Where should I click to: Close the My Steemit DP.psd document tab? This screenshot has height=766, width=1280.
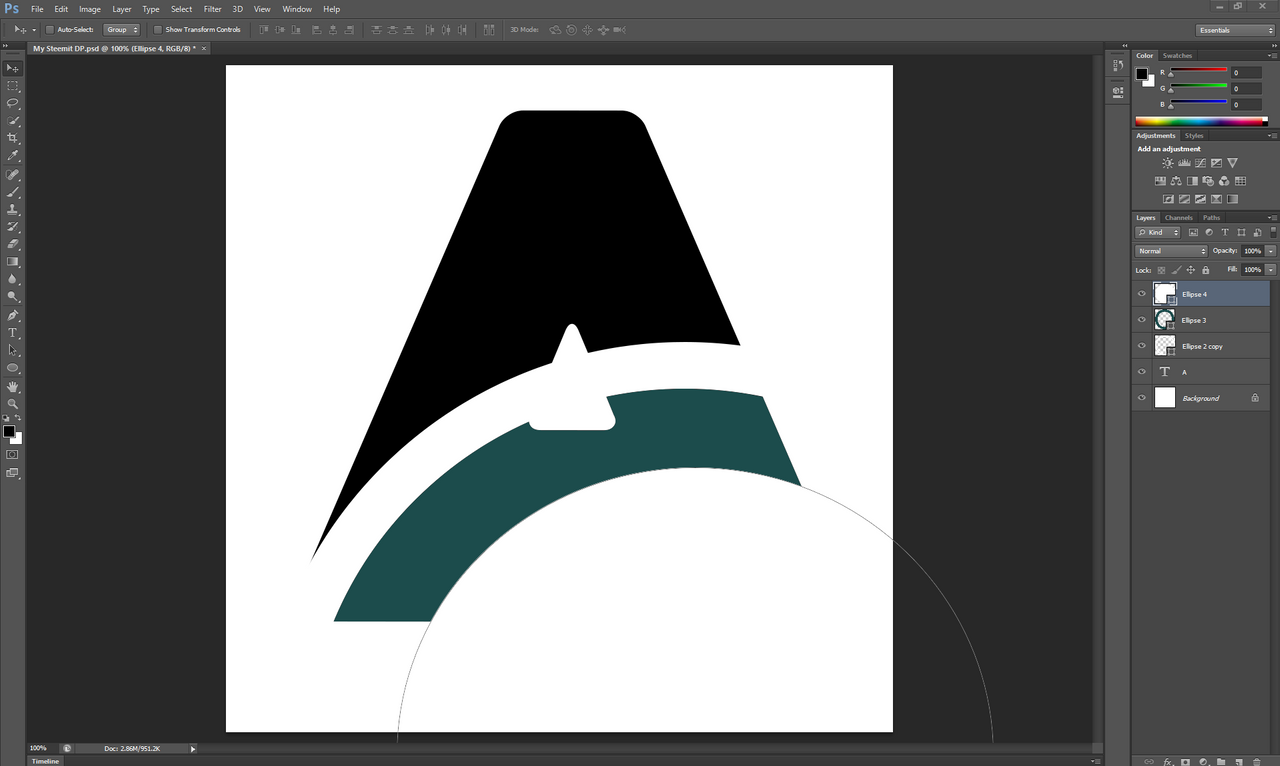tap(205, 48)
